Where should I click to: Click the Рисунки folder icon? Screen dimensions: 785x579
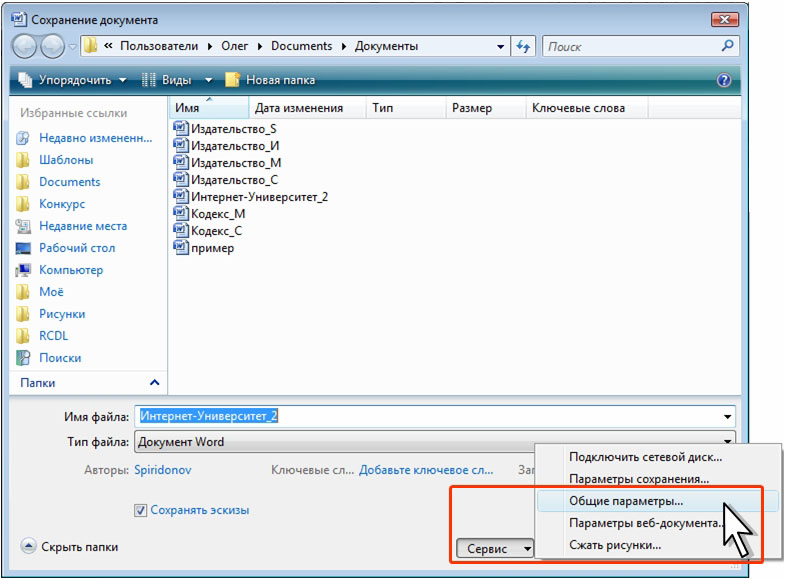(23, 314)
